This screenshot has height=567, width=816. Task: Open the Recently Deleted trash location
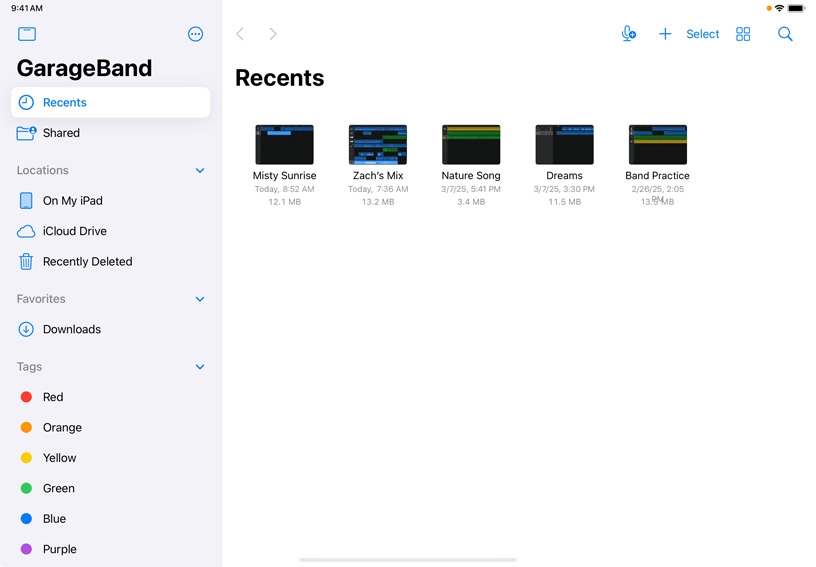click(x=87, y=262)
